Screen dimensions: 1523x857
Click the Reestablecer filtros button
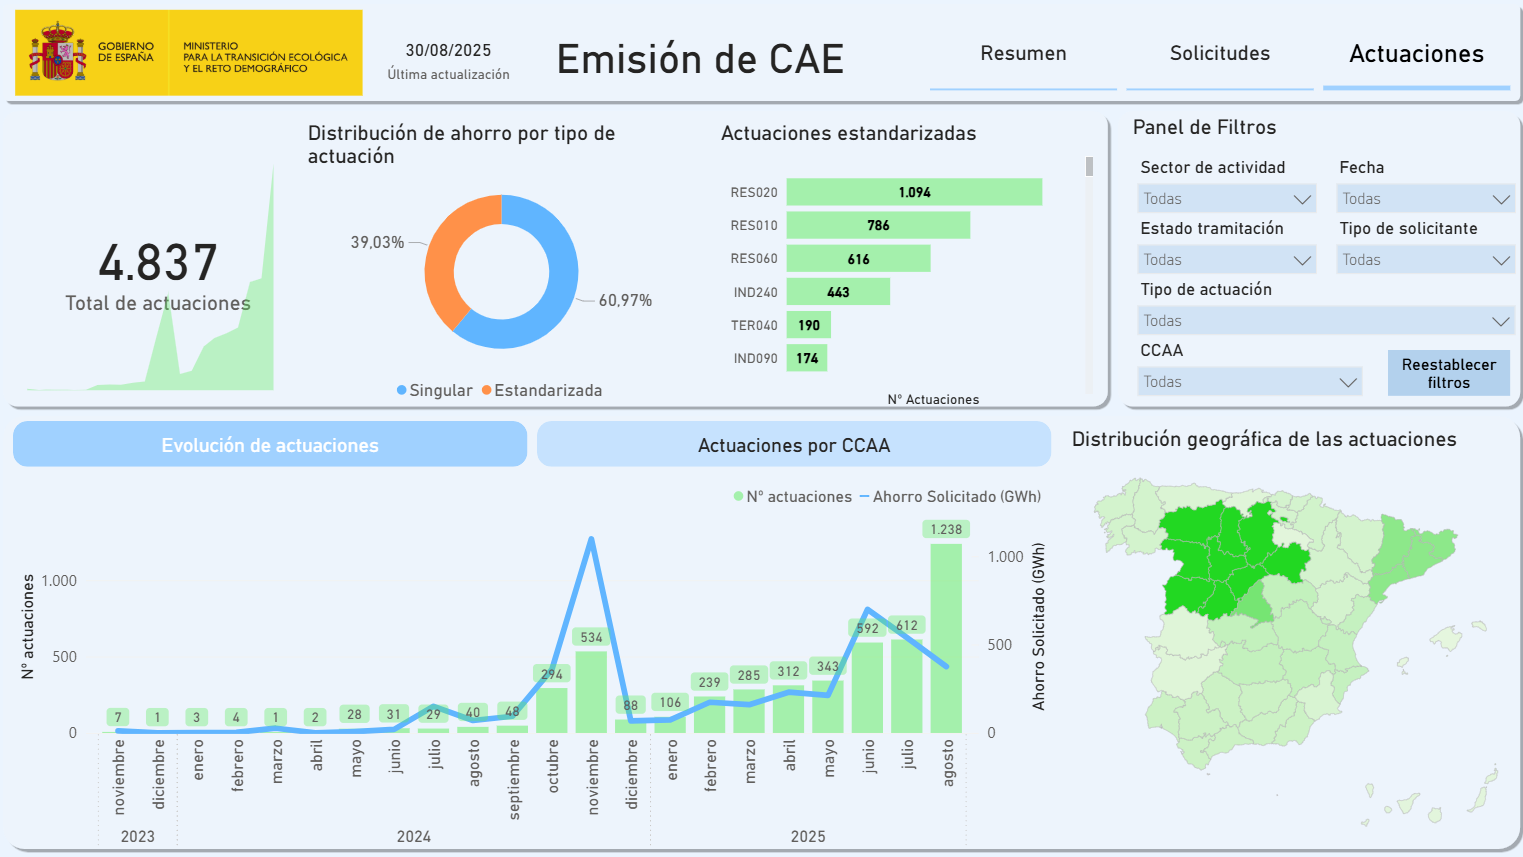click(1448, 373)
